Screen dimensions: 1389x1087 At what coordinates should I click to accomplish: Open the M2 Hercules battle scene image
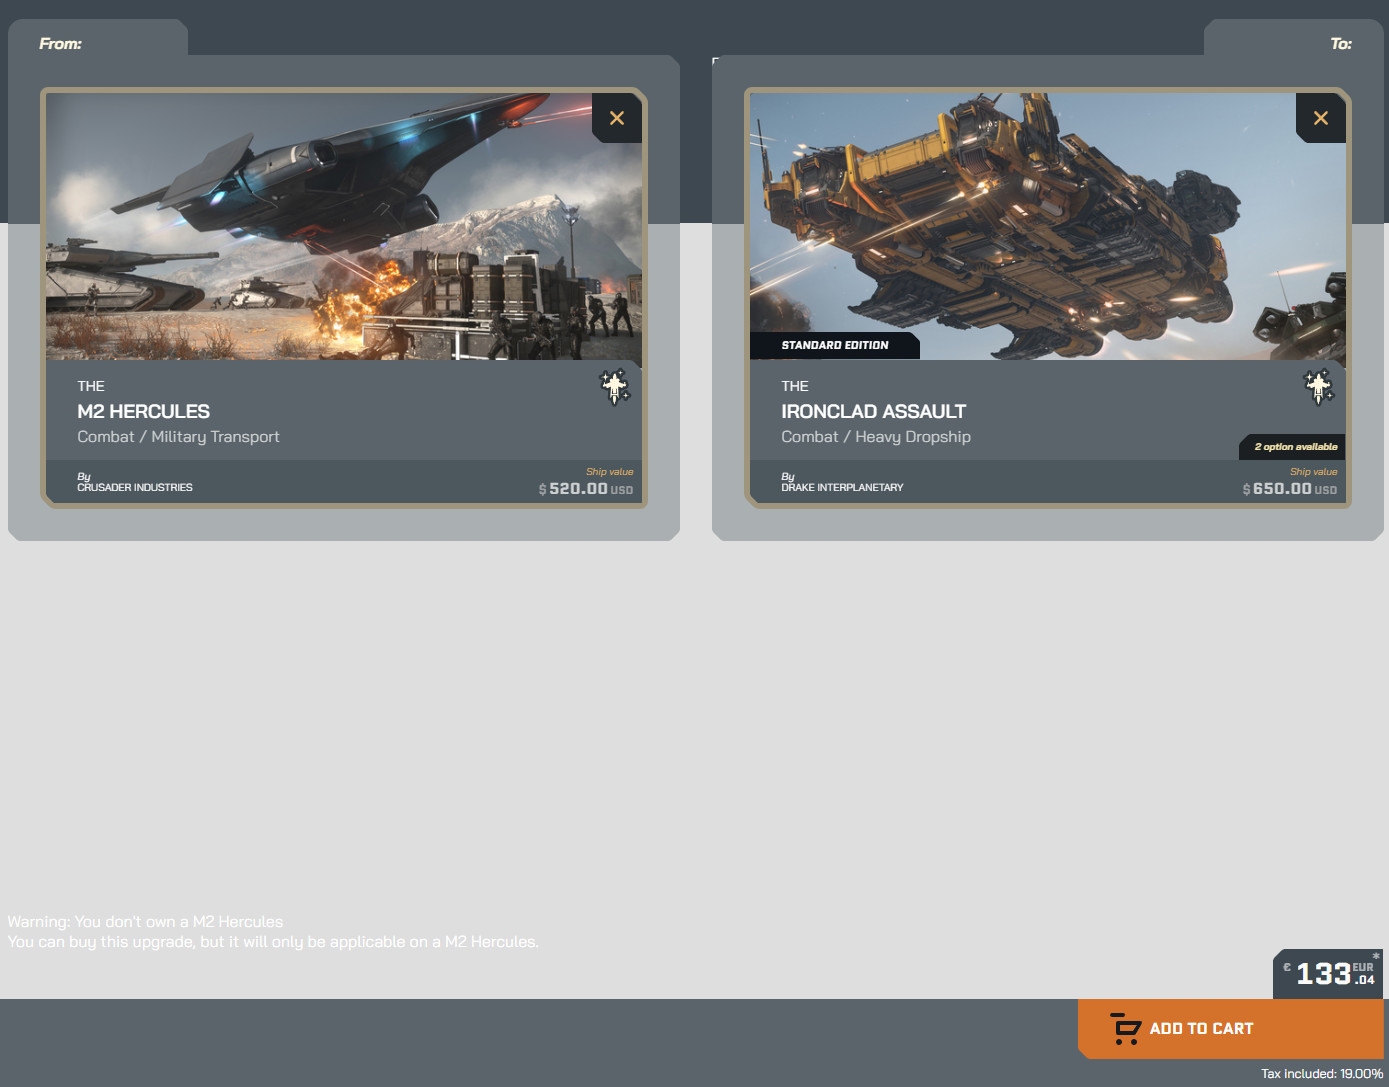[344, 226]
